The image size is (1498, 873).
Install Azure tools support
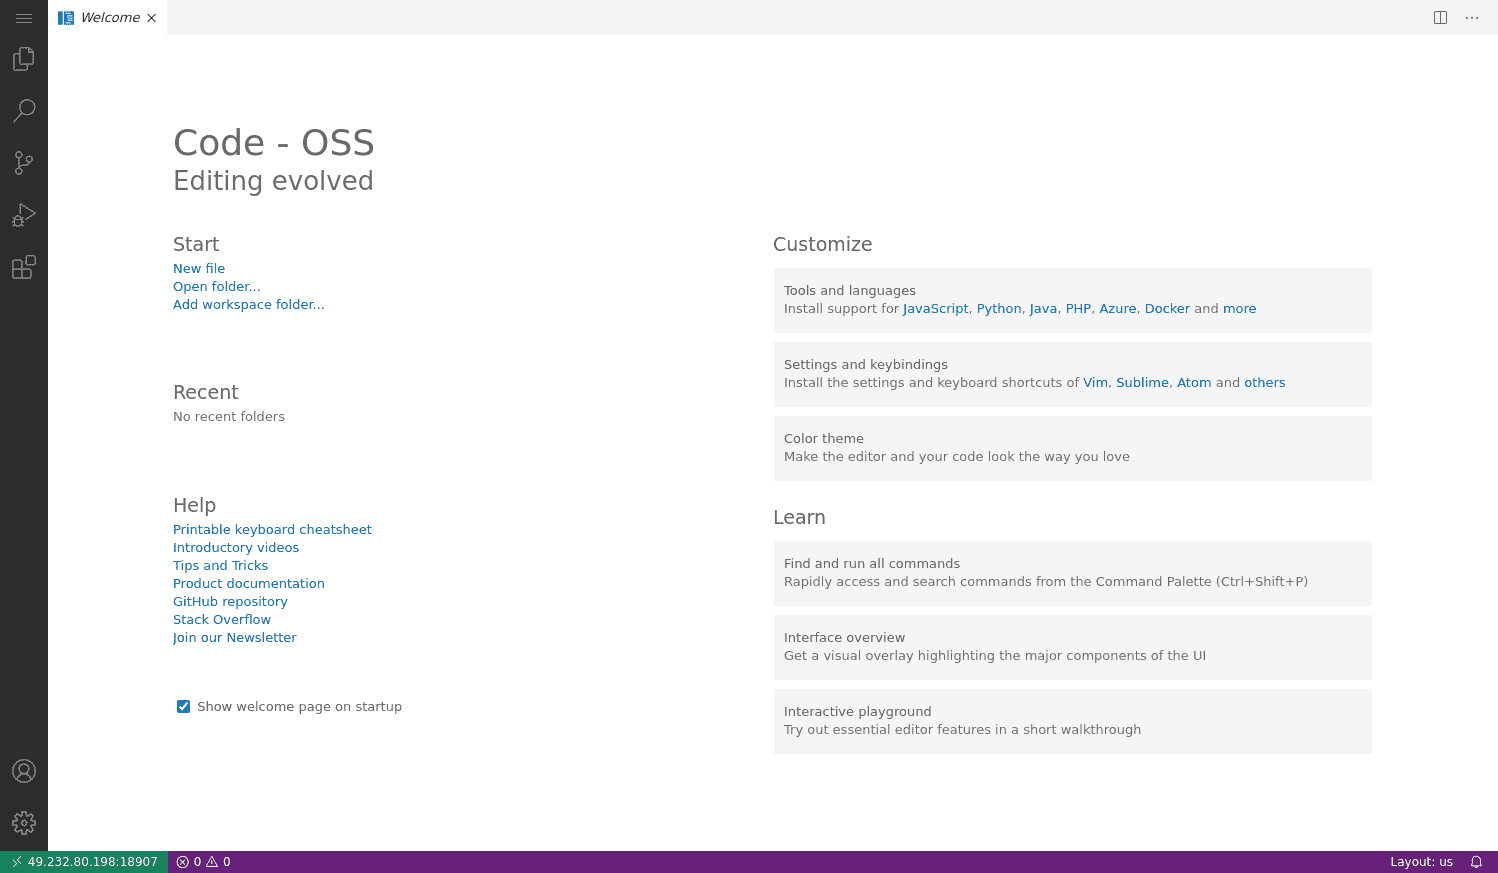pyautogui.click(x=1118, y=309)
